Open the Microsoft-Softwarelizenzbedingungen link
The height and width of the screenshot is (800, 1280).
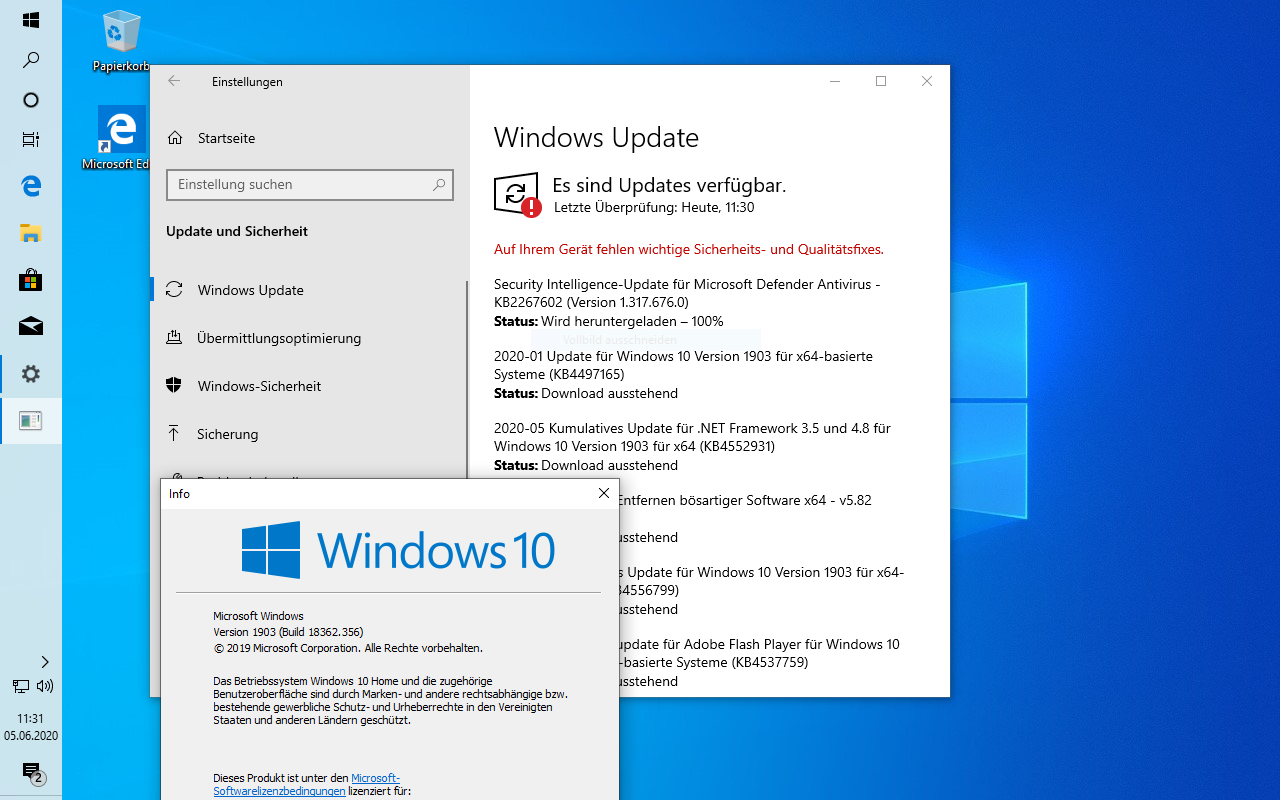coord(307,784)
